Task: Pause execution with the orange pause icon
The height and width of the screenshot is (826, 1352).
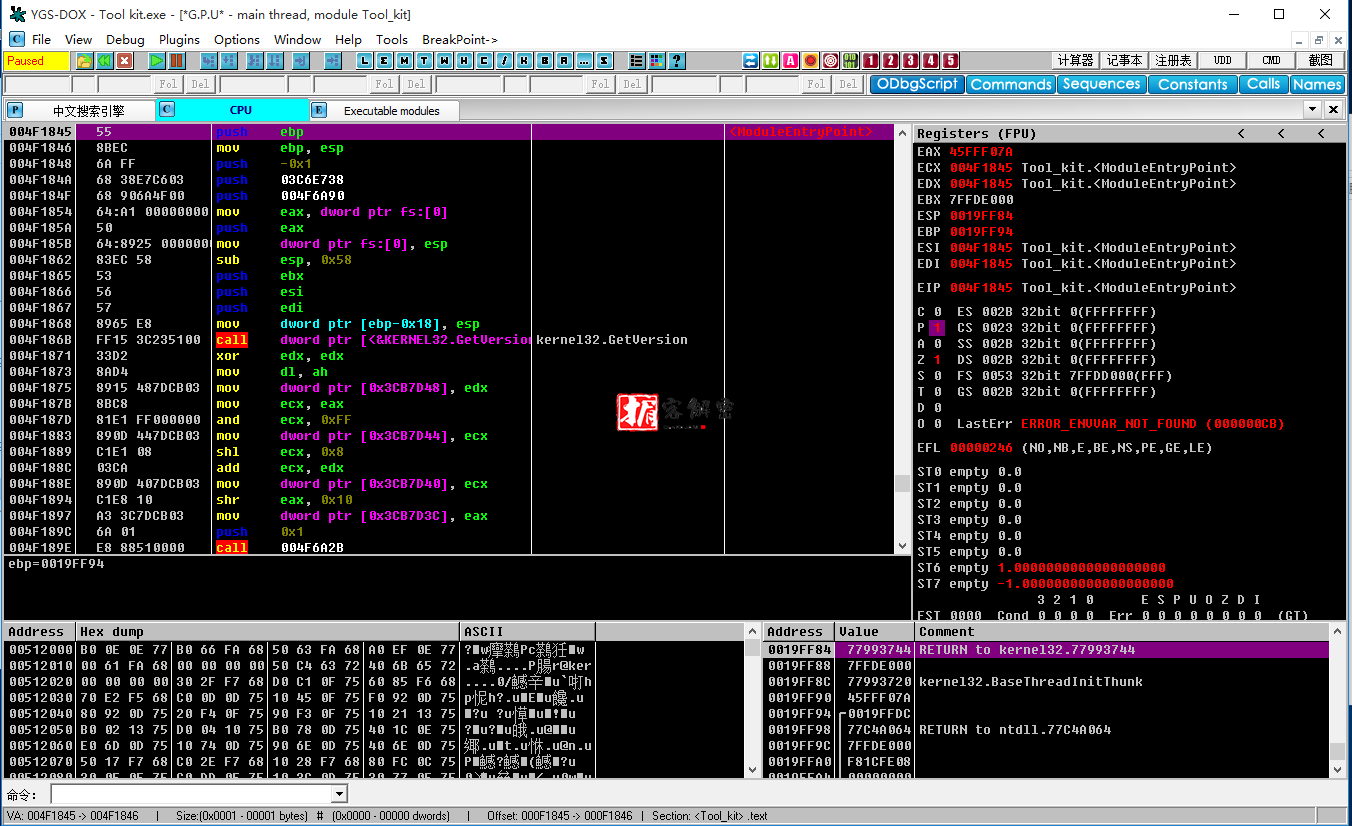Action: point(177,61)
